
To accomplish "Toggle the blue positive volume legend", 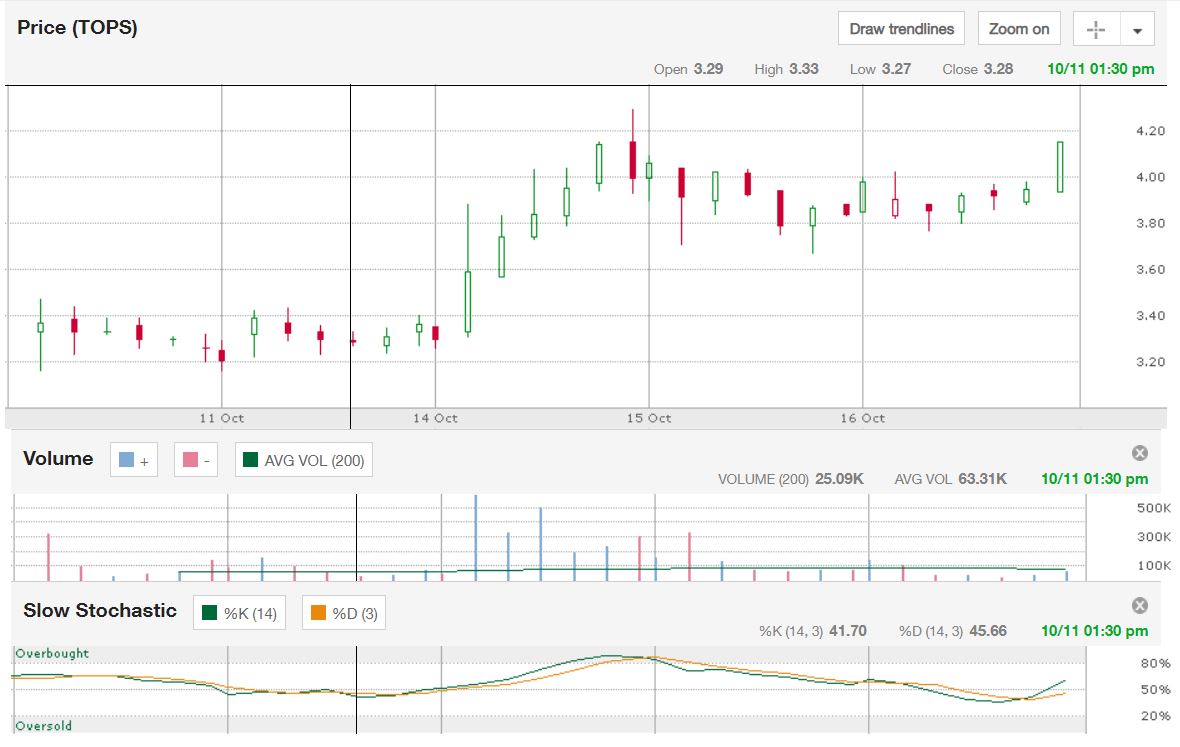I will point(133,461).
